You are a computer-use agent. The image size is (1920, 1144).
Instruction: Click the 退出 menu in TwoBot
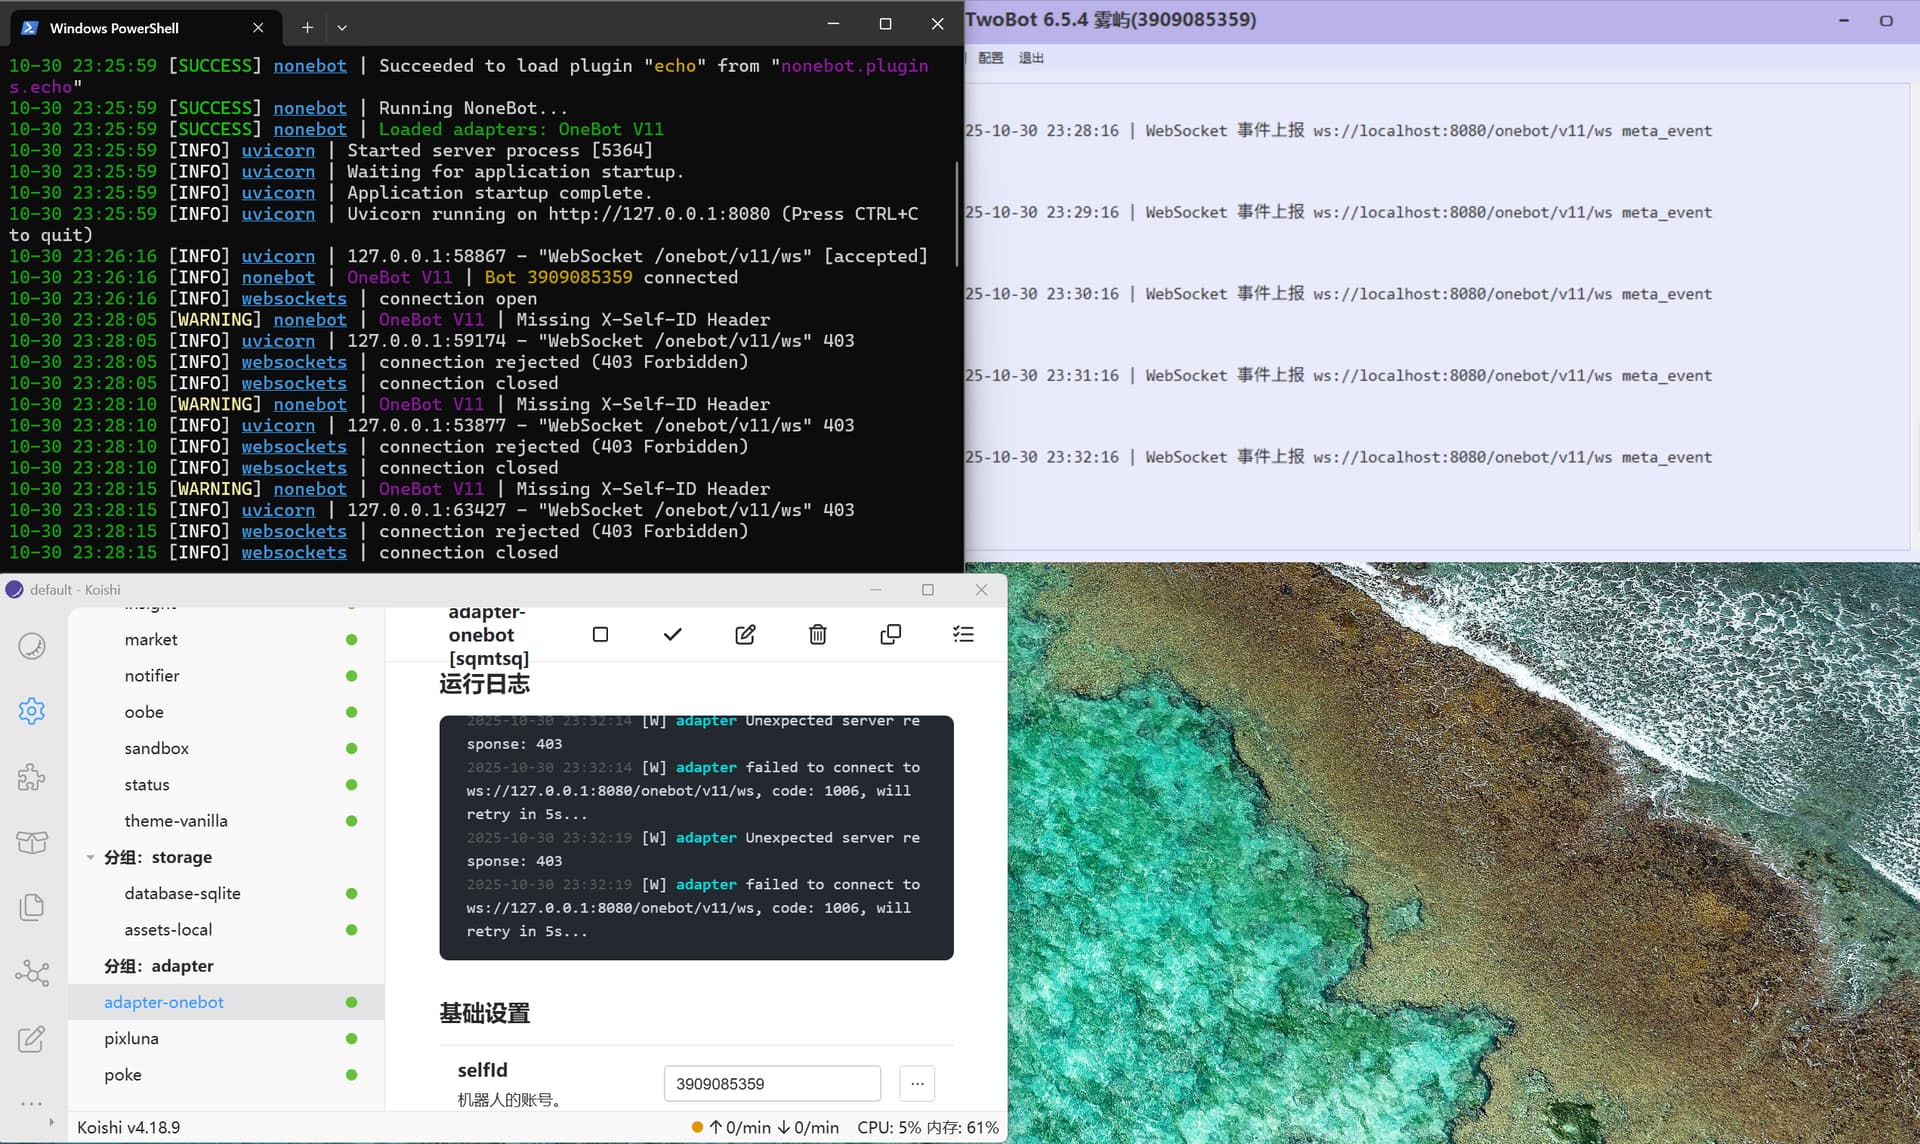[1031, 58]
